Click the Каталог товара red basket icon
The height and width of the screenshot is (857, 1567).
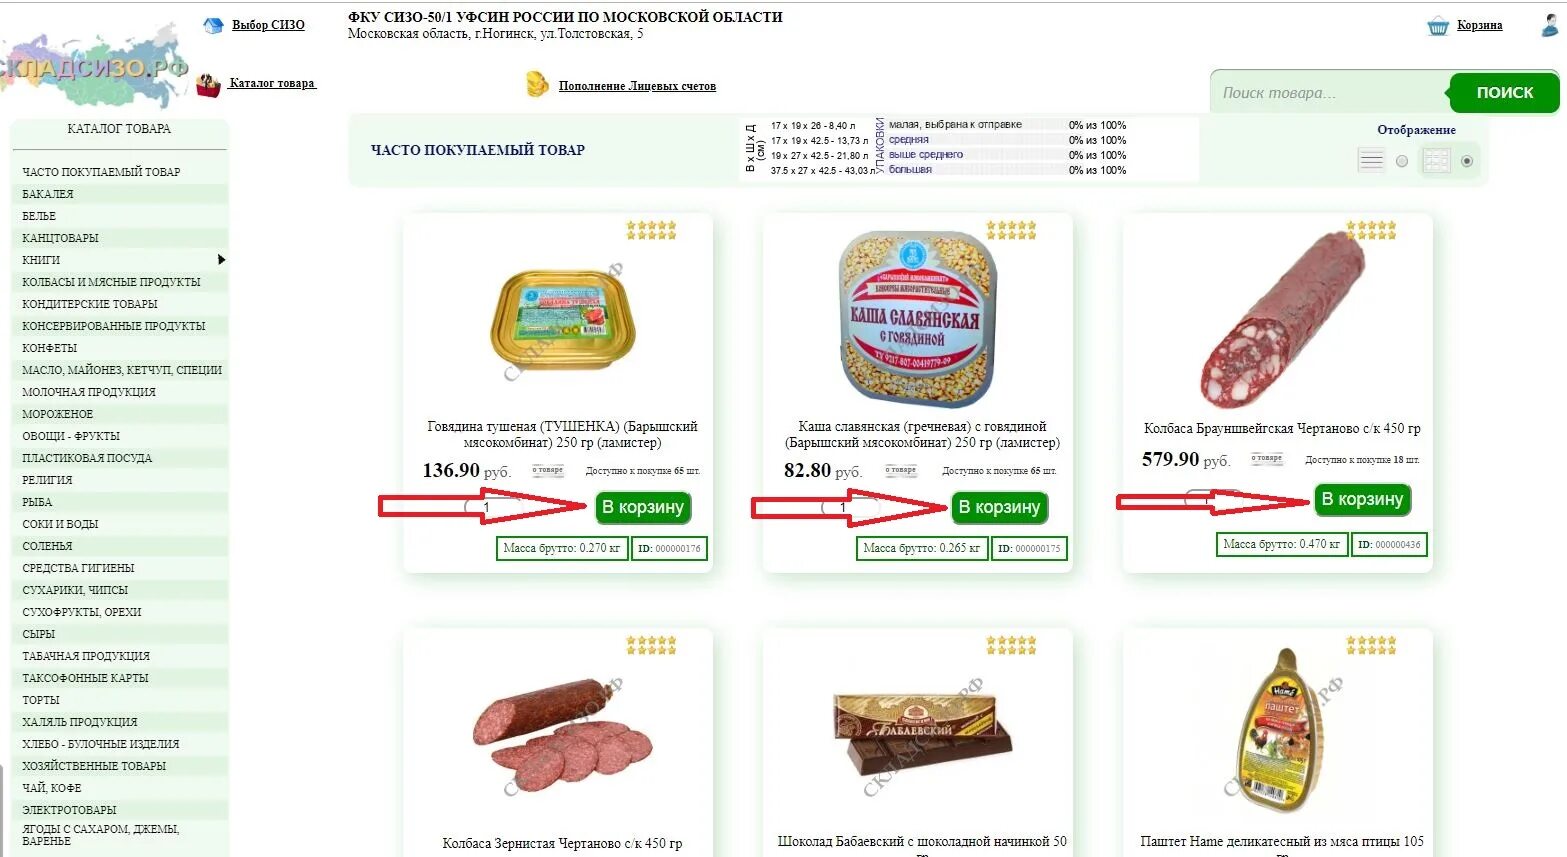208,85
